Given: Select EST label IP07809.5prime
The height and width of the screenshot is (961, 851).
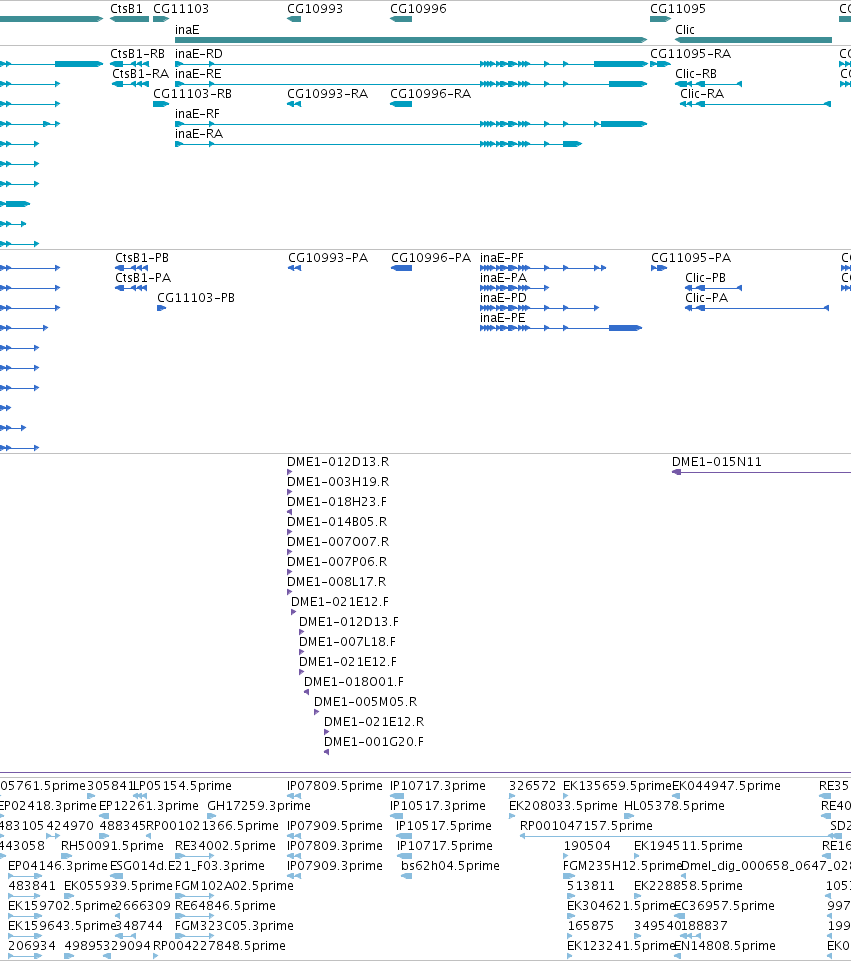Looking at the screenshot, I should tap(335, 786).
